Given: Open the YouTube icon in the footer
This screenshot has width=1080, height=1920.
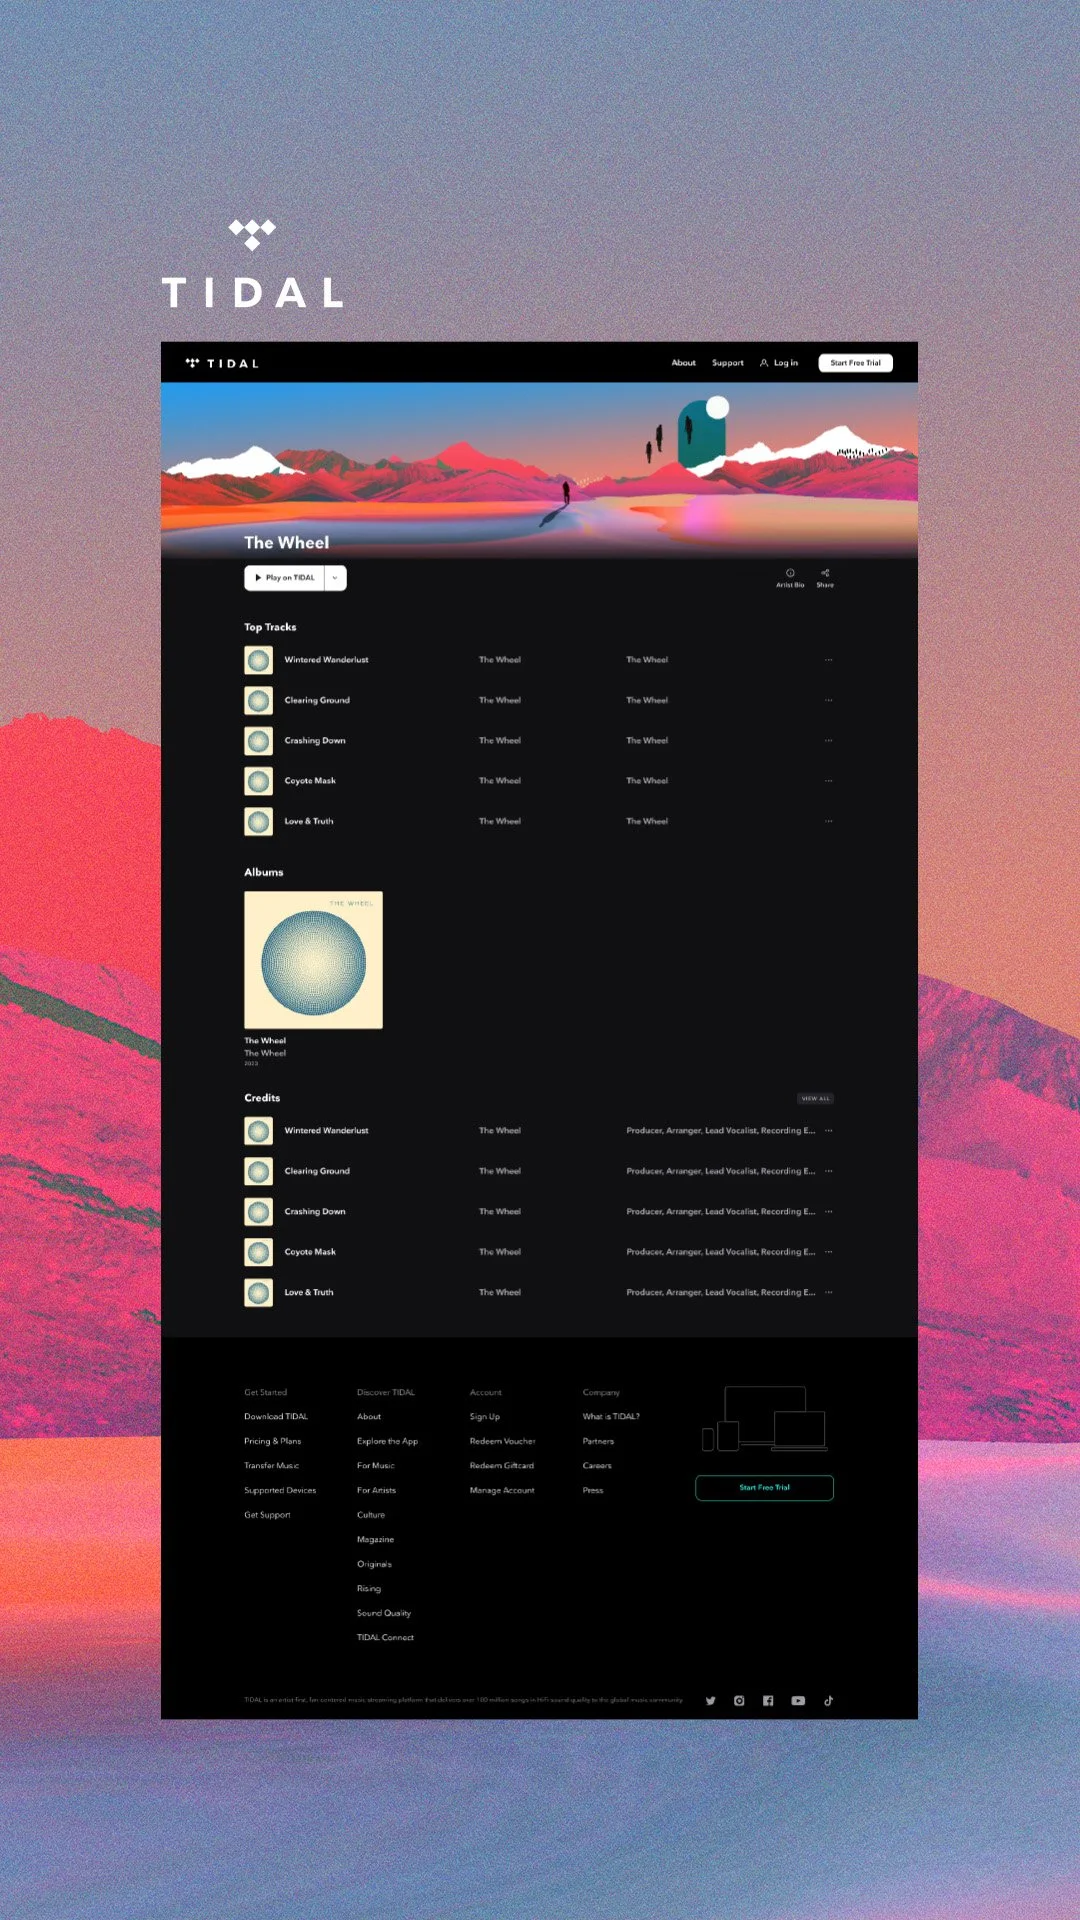Looking at the screenshot, I should (798, 1701).
